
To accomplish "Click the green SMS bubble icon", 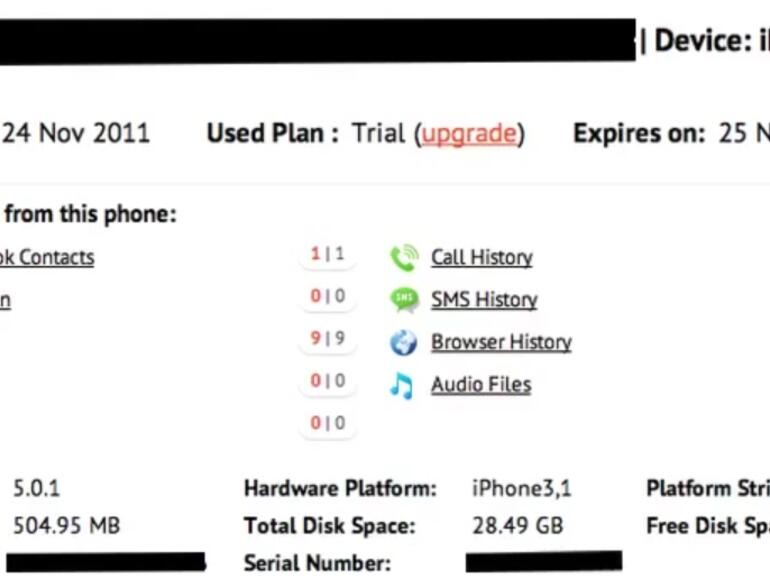I will pos(404,300).
